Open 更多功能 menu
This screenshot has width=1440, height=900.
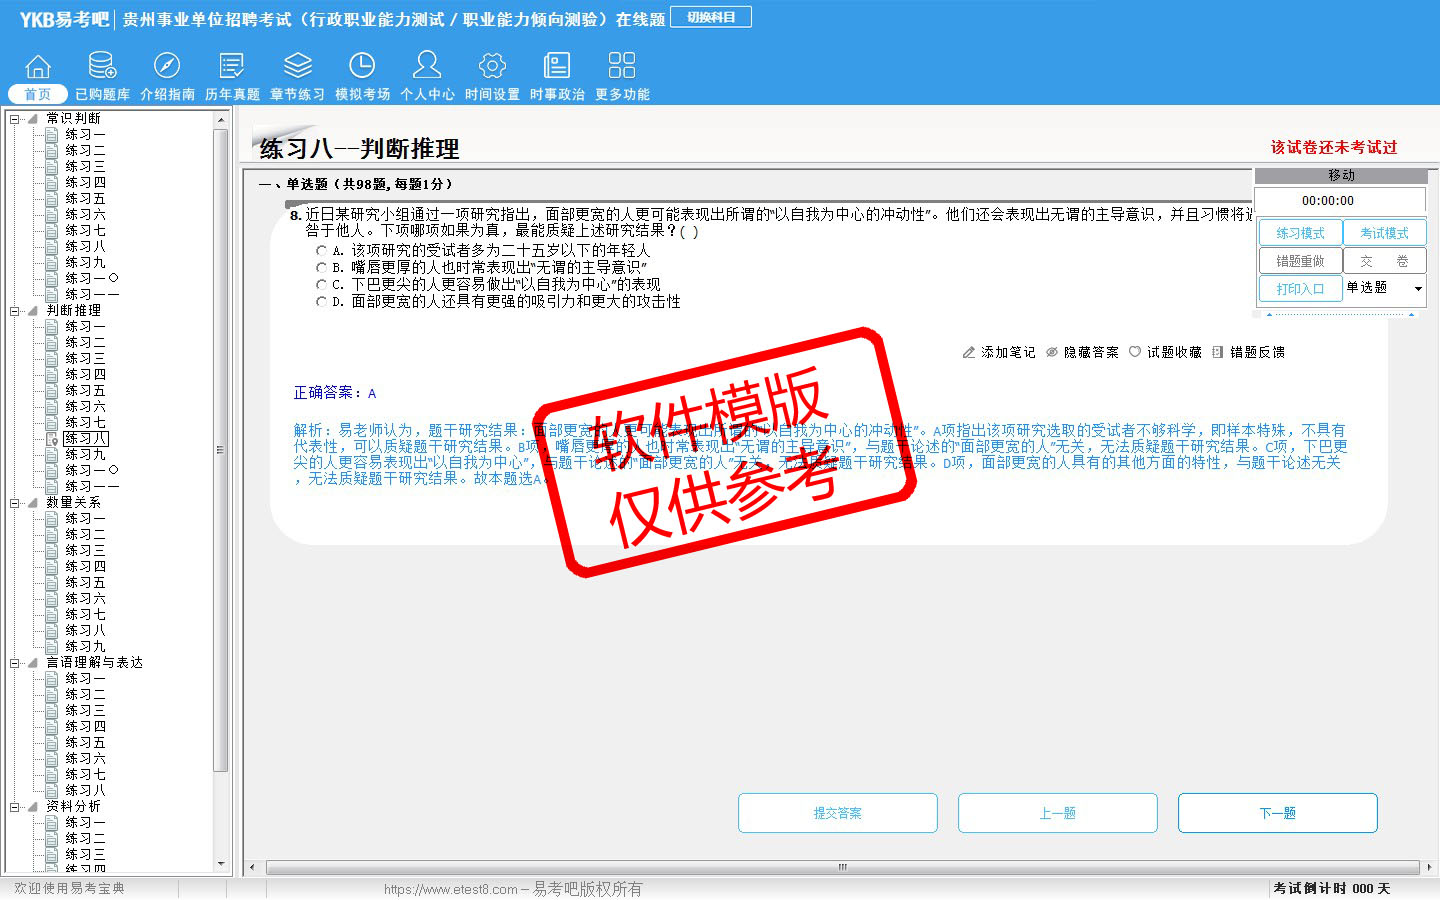click(x=622, y=67)
